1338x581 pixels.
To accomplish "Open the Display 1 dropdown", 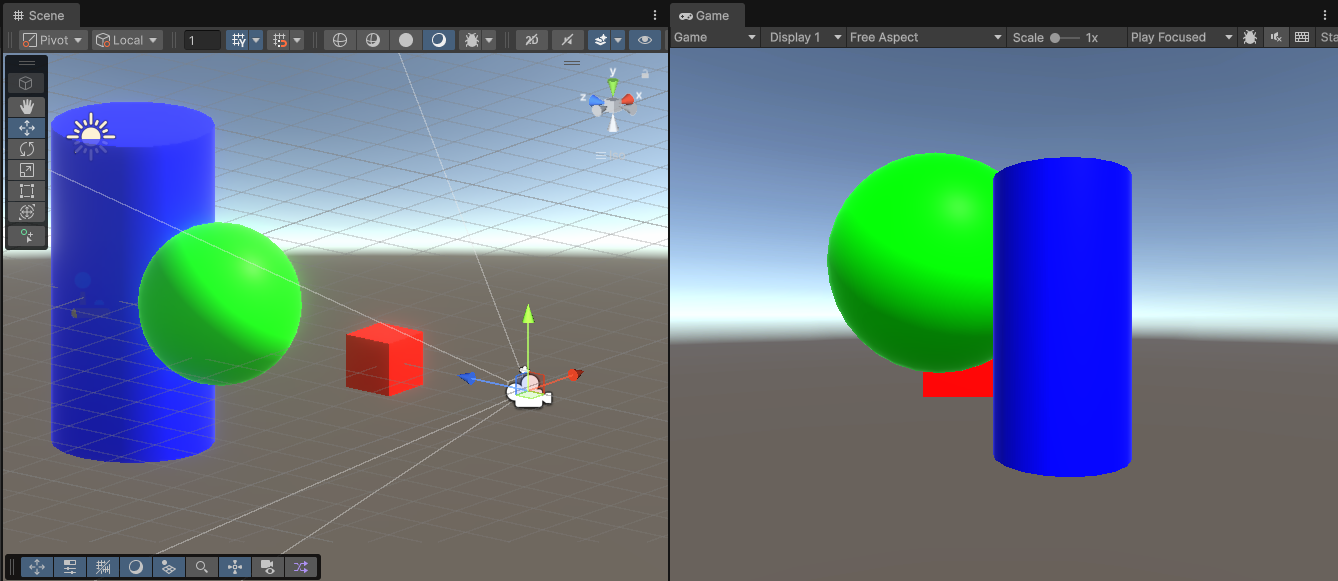I will 803,37.
